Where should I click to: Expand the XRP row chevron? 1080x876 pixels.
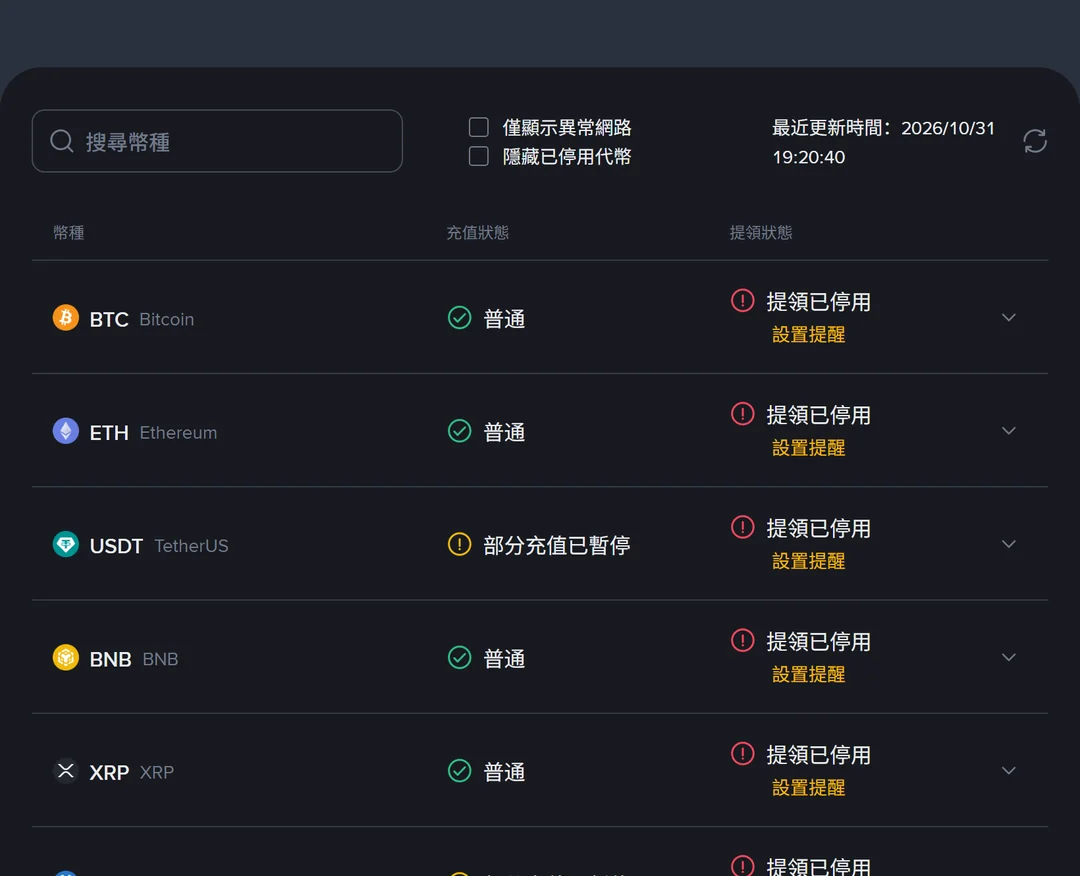click(x=1008, y=771)
